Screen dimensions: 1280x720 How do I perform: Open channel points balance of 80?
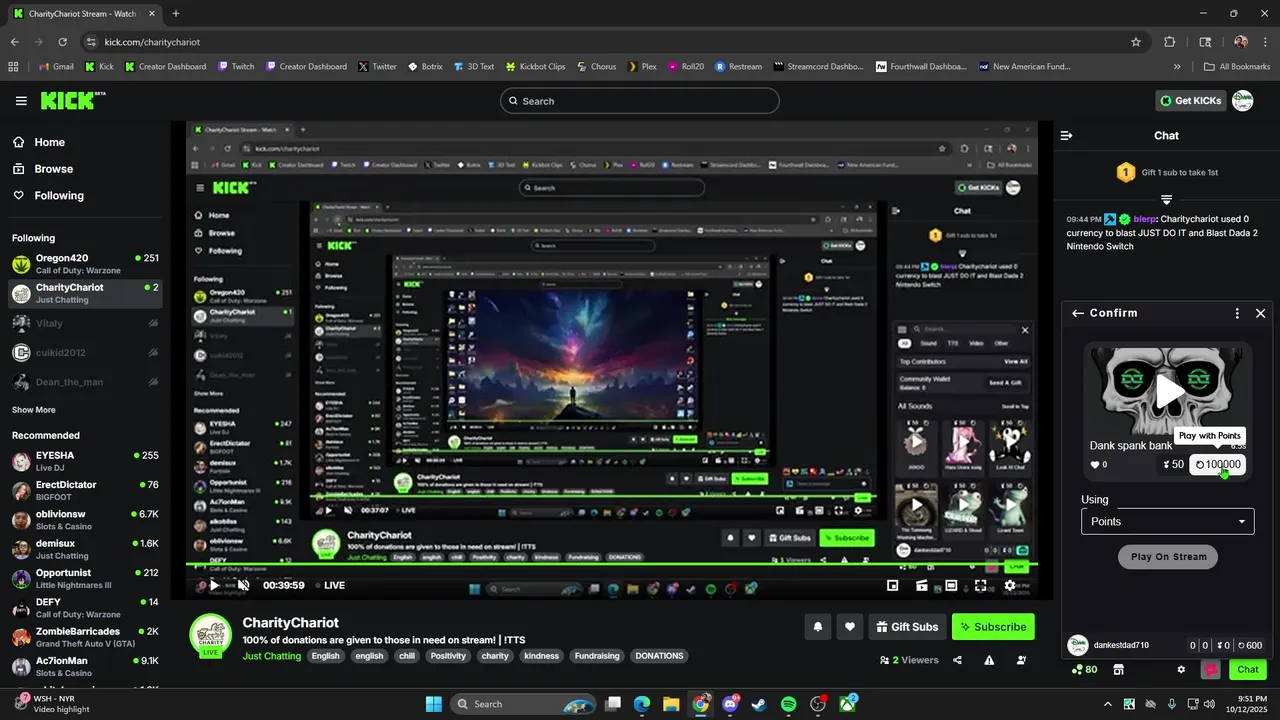[1084, 670]
